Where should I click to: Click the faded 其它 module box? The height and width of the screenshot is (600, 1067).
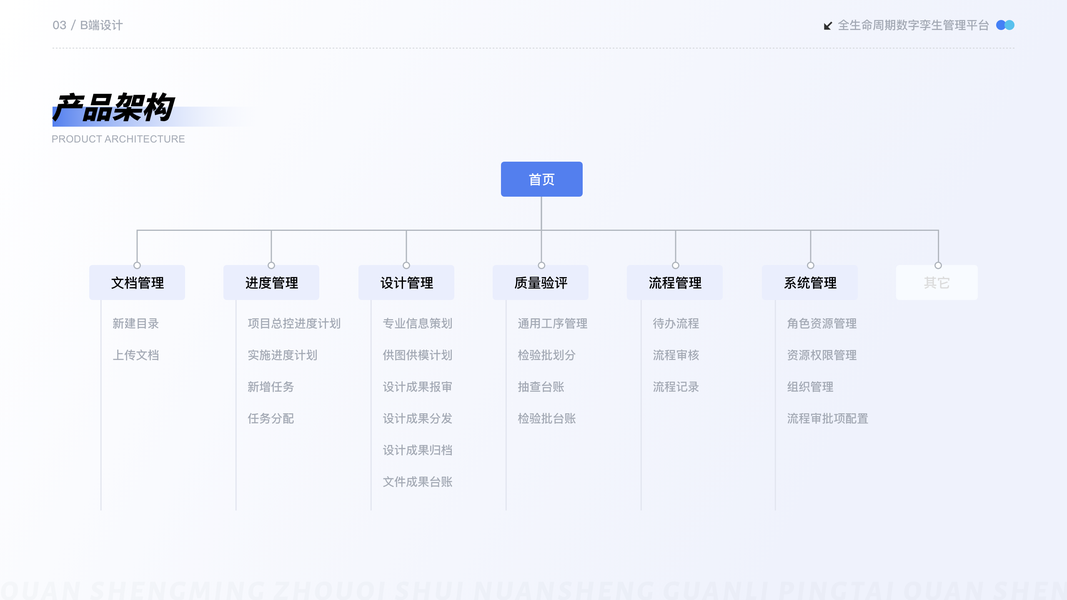937,282
